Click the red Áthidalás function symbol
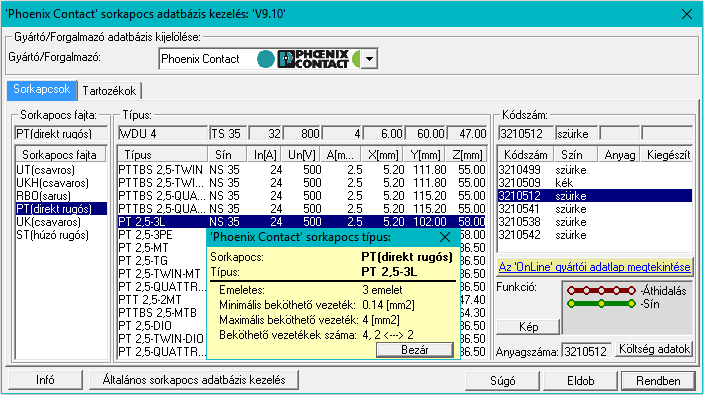The width and height of the screenshot is (704, 395). (601, 291)
